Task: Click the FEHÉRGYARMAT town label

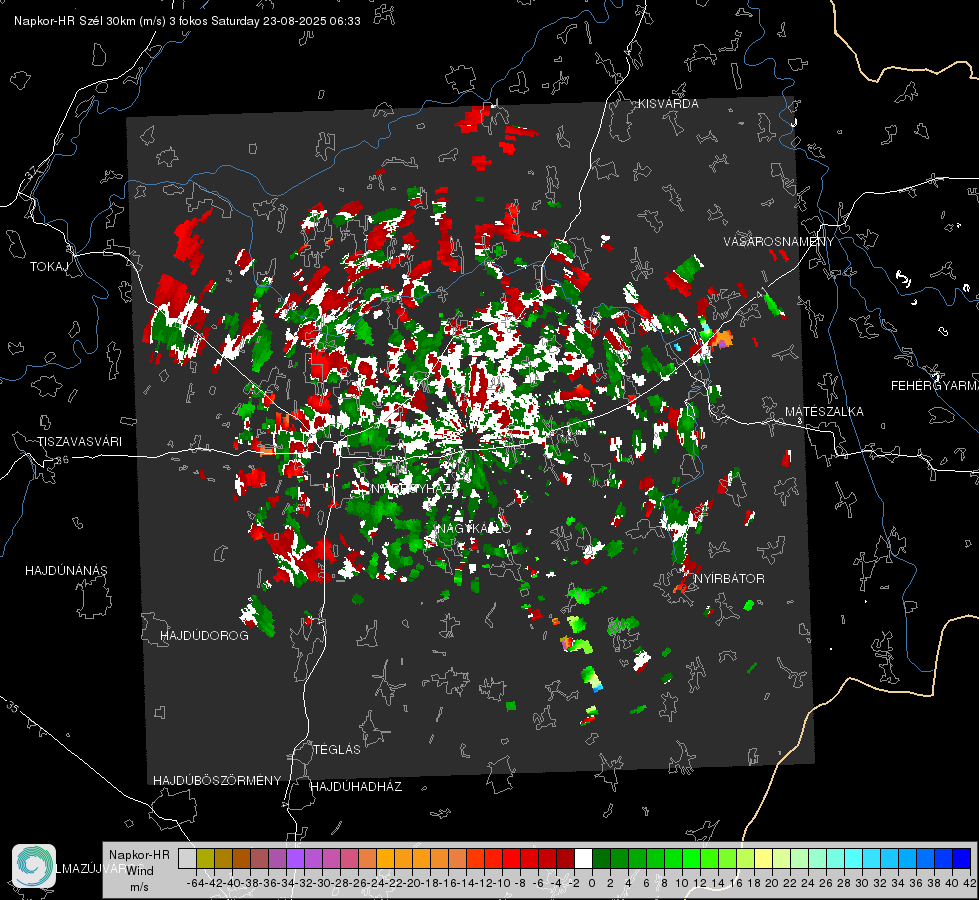Action: (935, 386)
